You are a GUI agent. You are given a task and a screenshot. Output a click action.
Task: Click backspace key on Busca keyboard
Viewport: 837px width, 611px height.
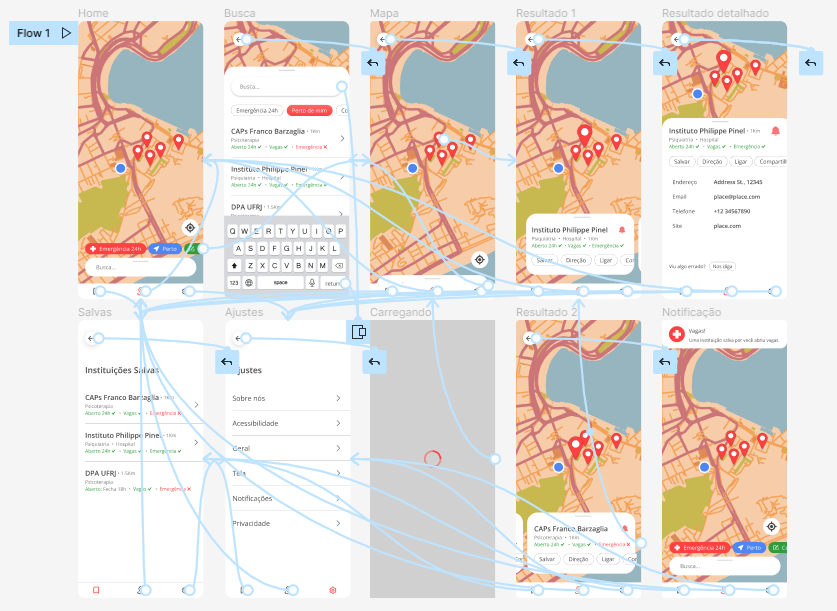(339, 265)
